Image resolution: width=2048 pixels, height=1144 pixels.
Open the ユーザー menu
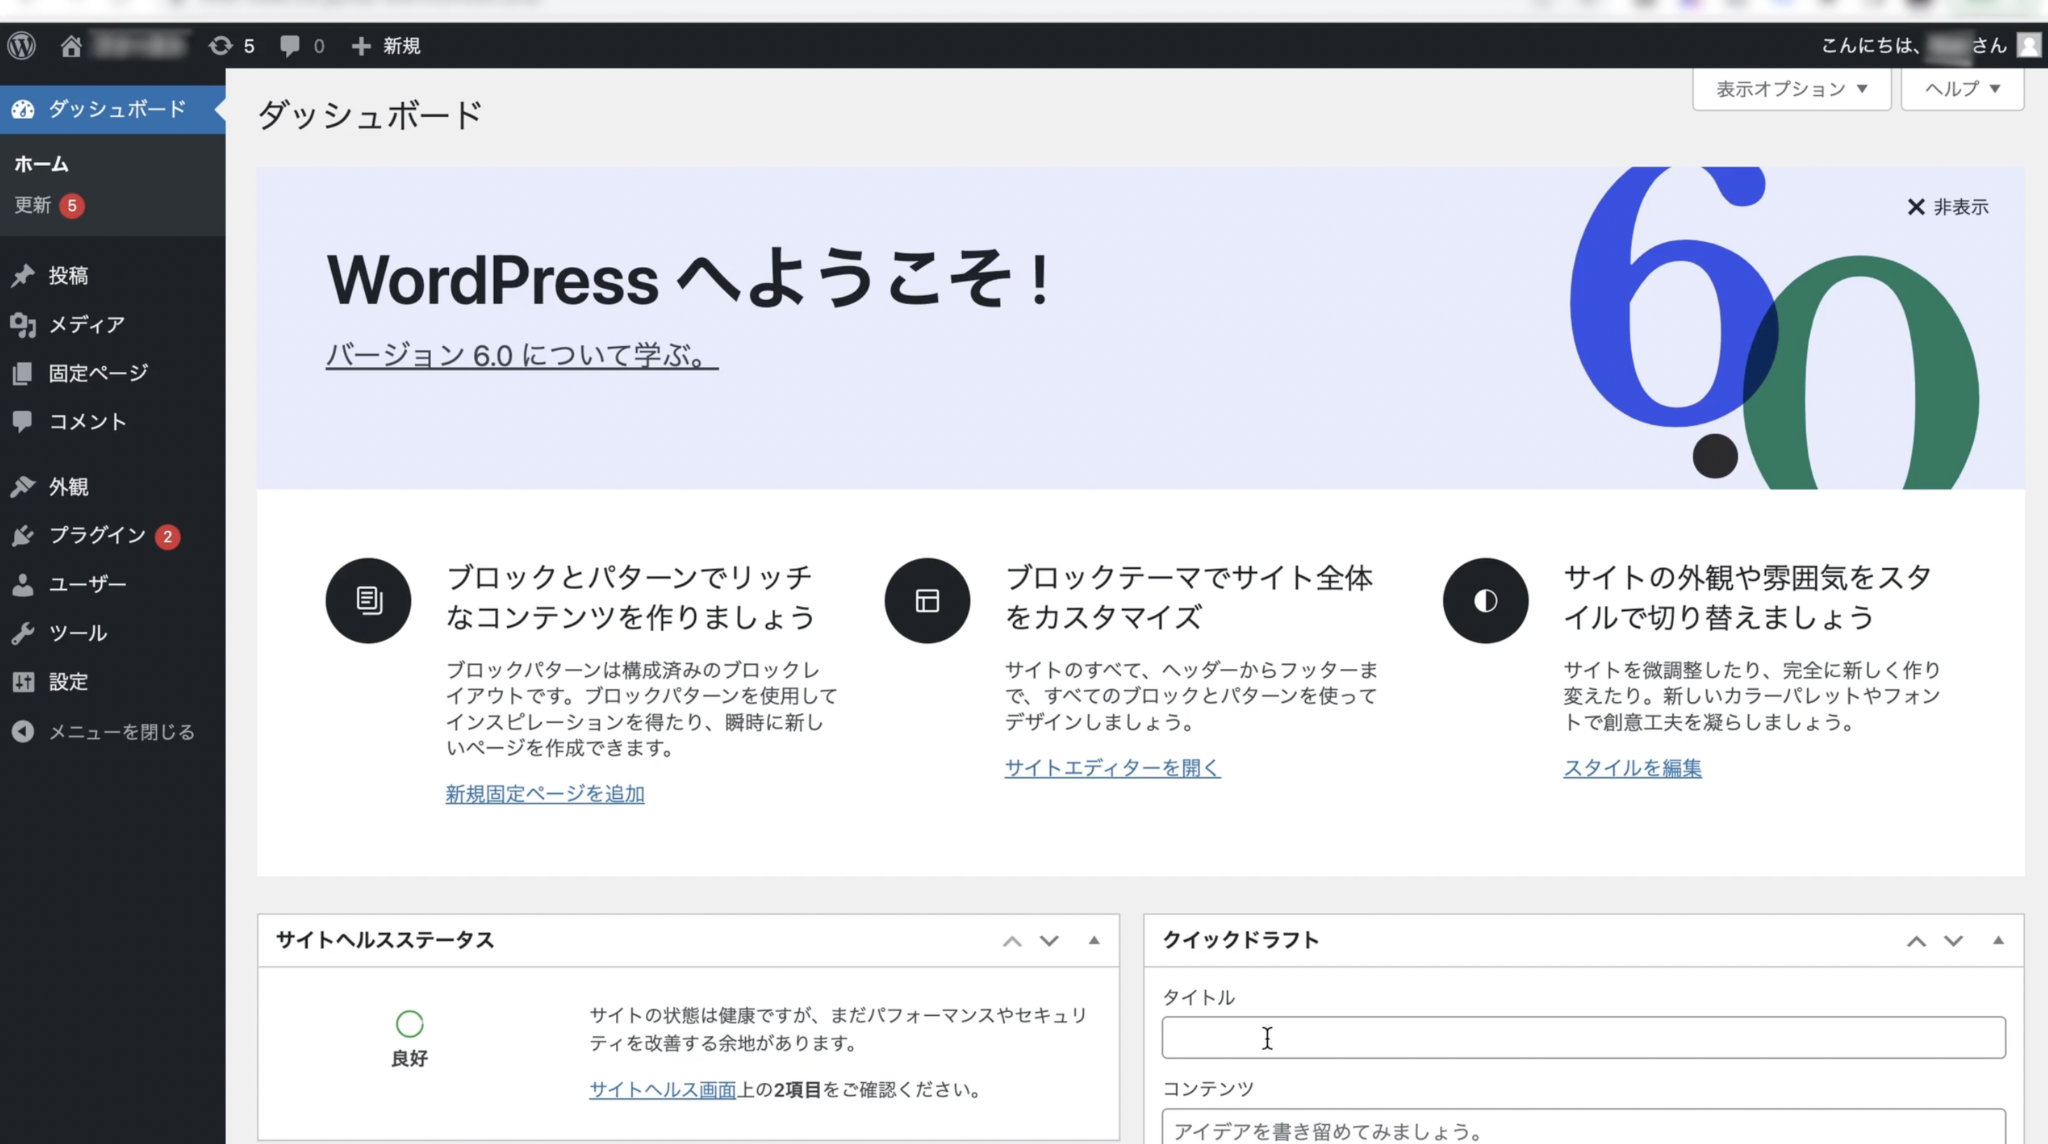pyautogui.click(x=88, y=584)
